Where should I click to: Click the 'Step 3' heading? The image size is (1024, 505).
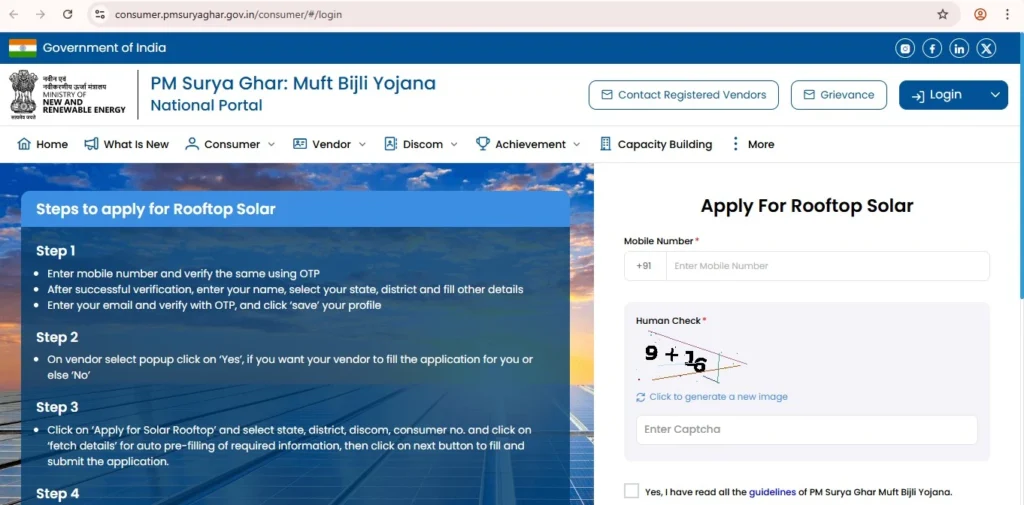[57, 407]
